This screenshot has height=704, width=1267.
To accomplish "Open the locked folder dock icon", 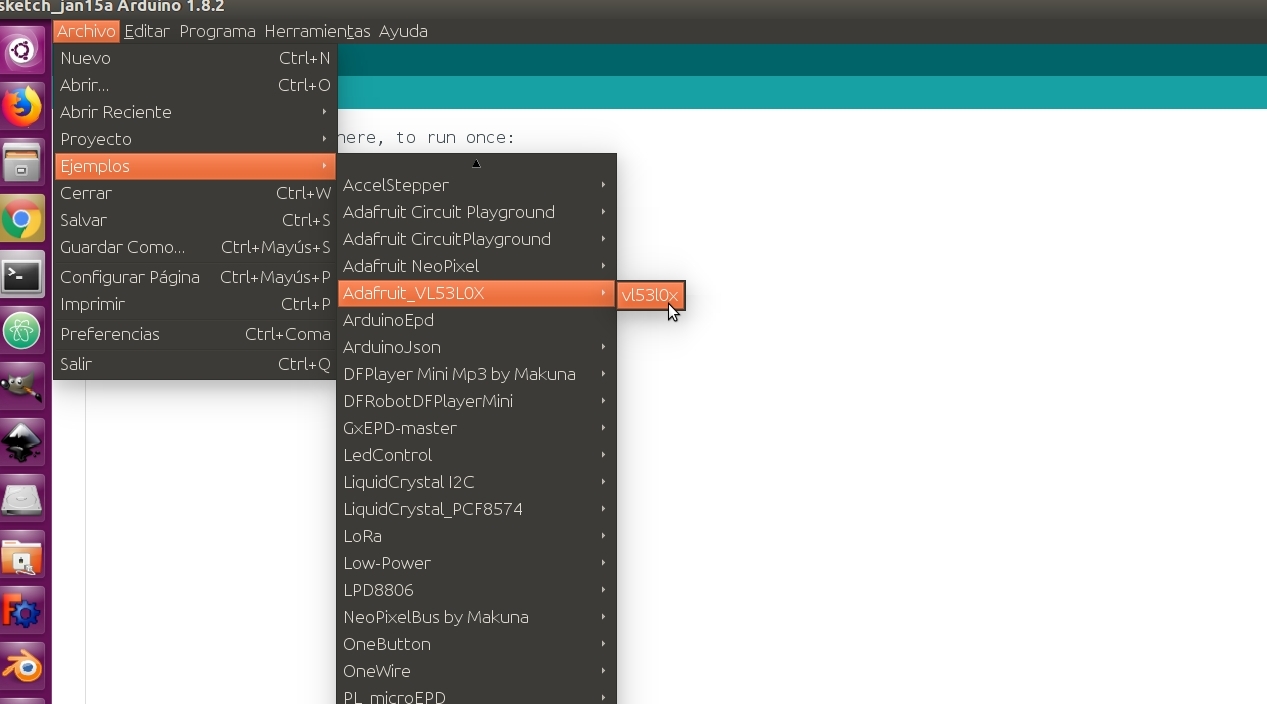I will click(22, 555).
